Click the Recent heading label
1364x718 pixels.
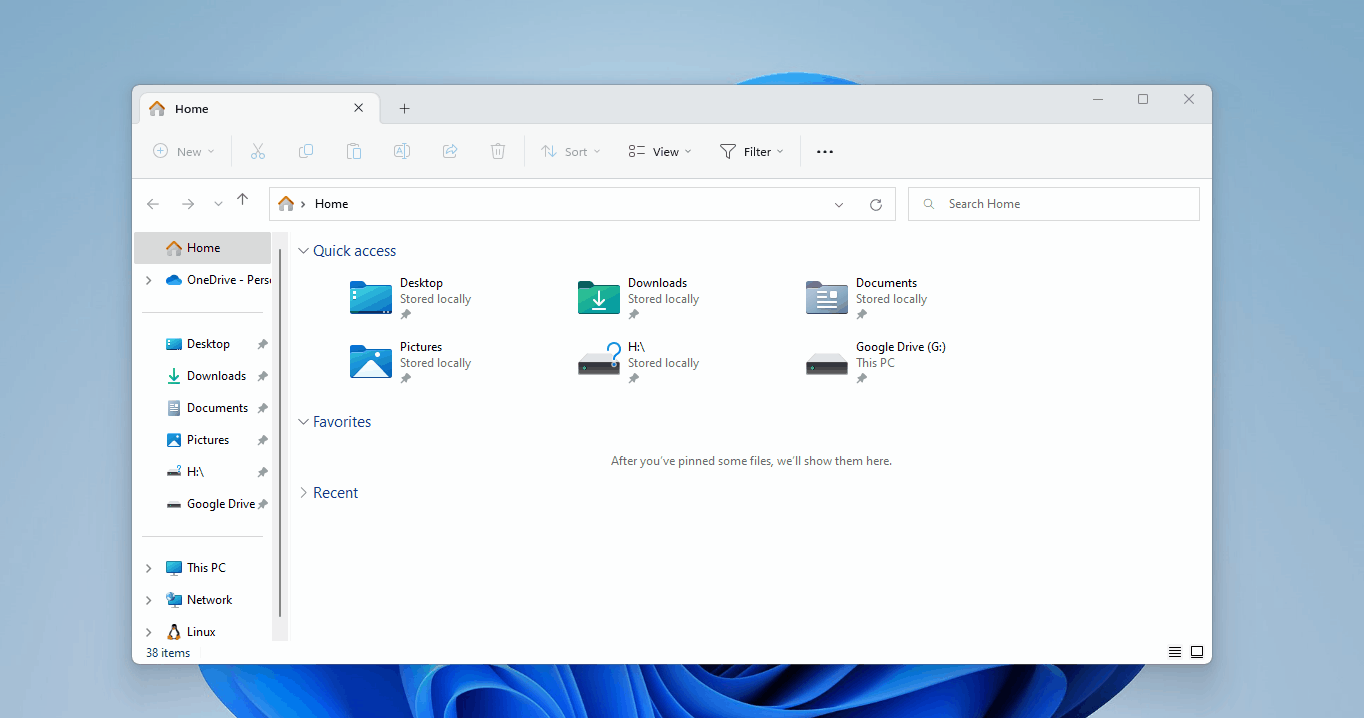336,493
